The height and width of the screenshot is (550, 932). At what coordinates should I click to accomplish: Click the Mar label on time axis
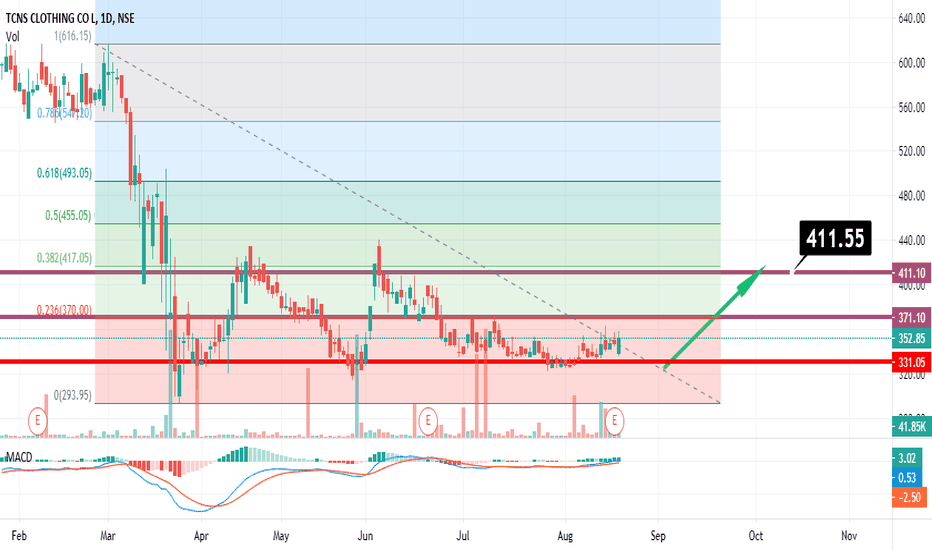108,536
